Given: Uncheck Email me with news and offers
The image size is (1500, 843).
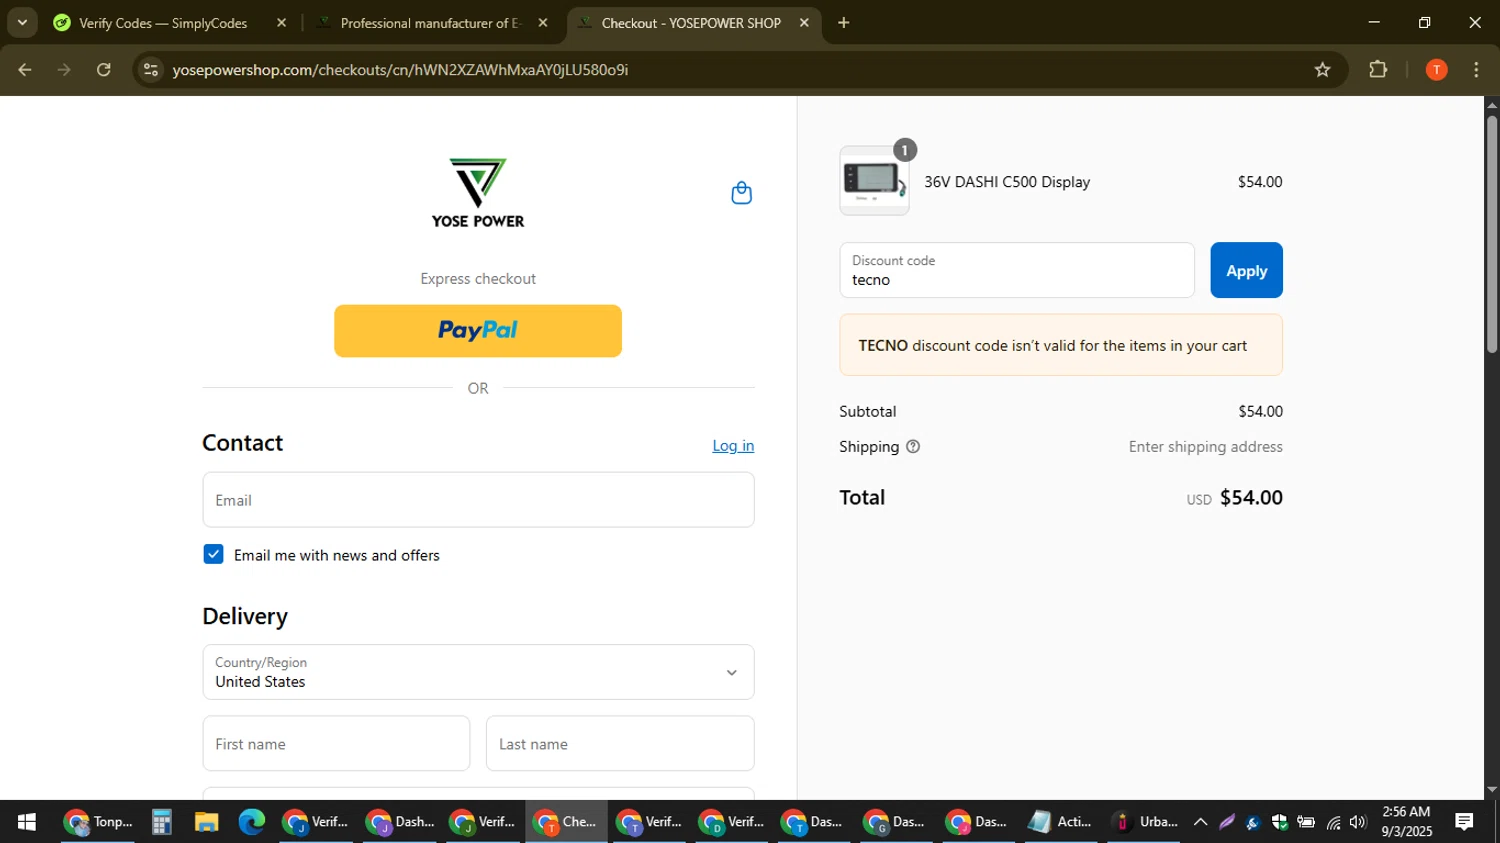Looking at the screenshot, I should pos(213,554).
